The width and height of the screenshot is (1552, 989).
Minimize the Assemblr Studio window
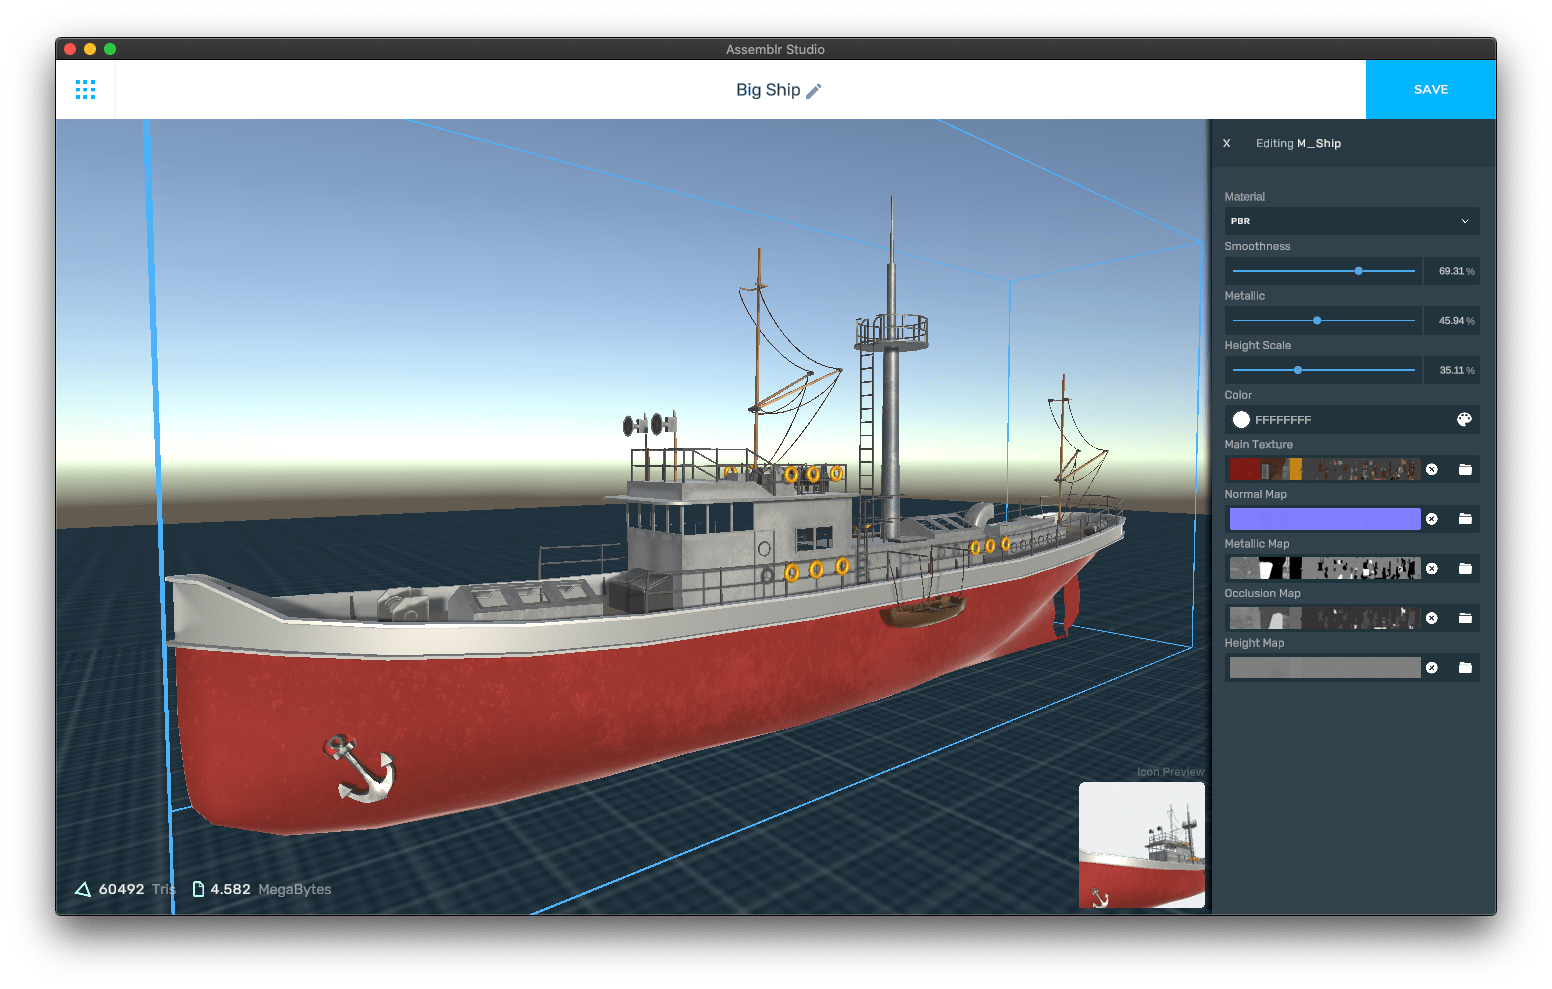click(x=90, y=49)
